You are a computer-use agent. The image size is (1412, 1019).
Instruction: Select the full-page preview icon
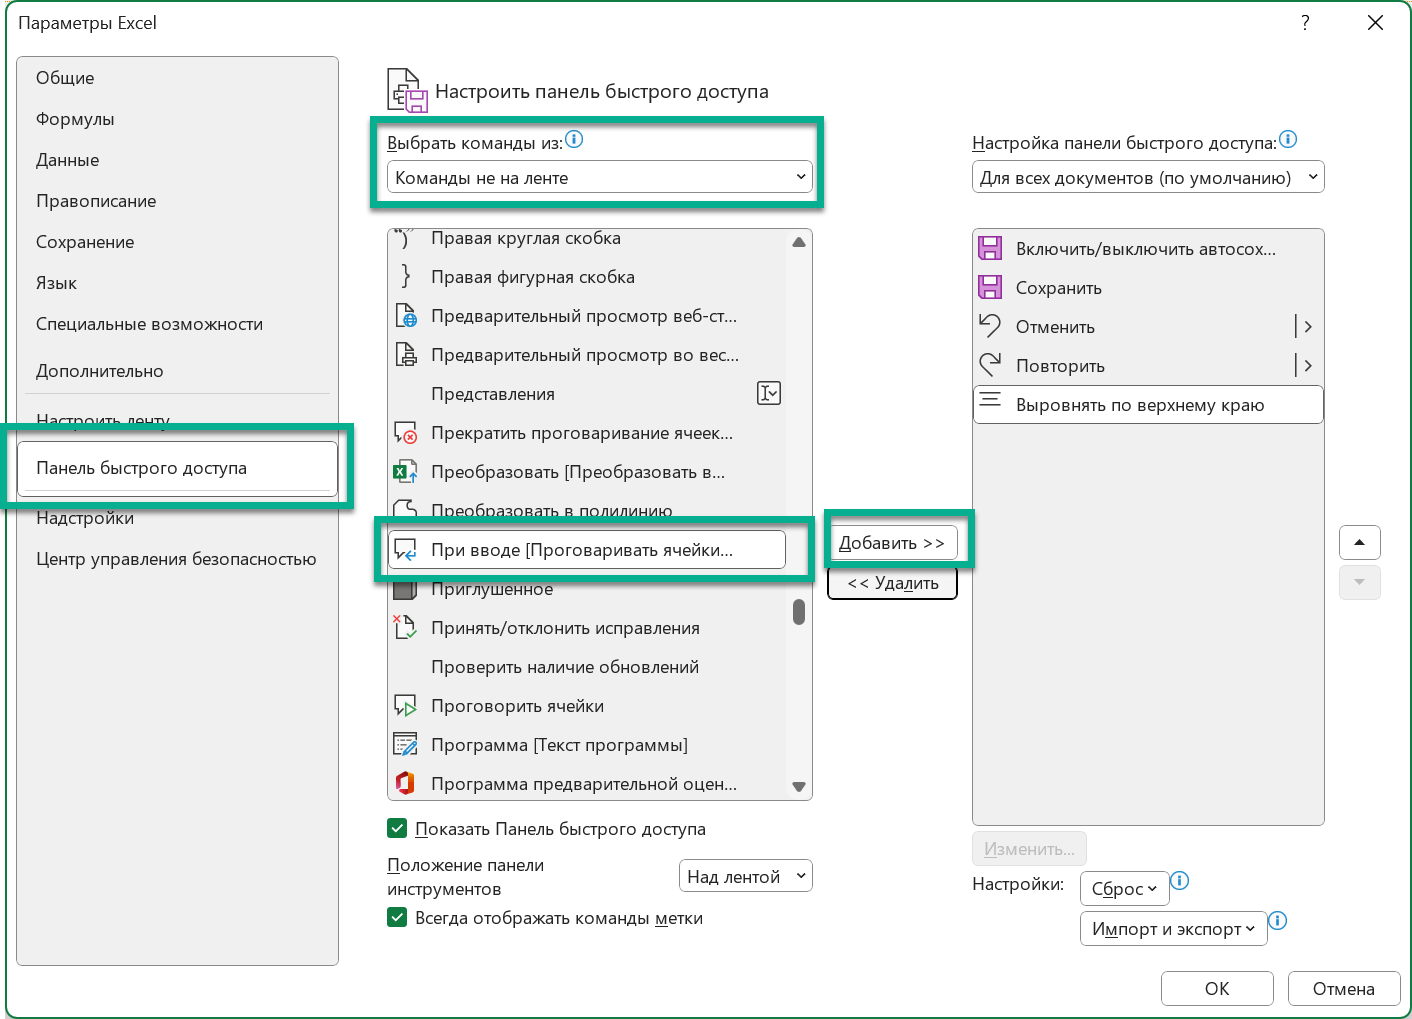405,355
